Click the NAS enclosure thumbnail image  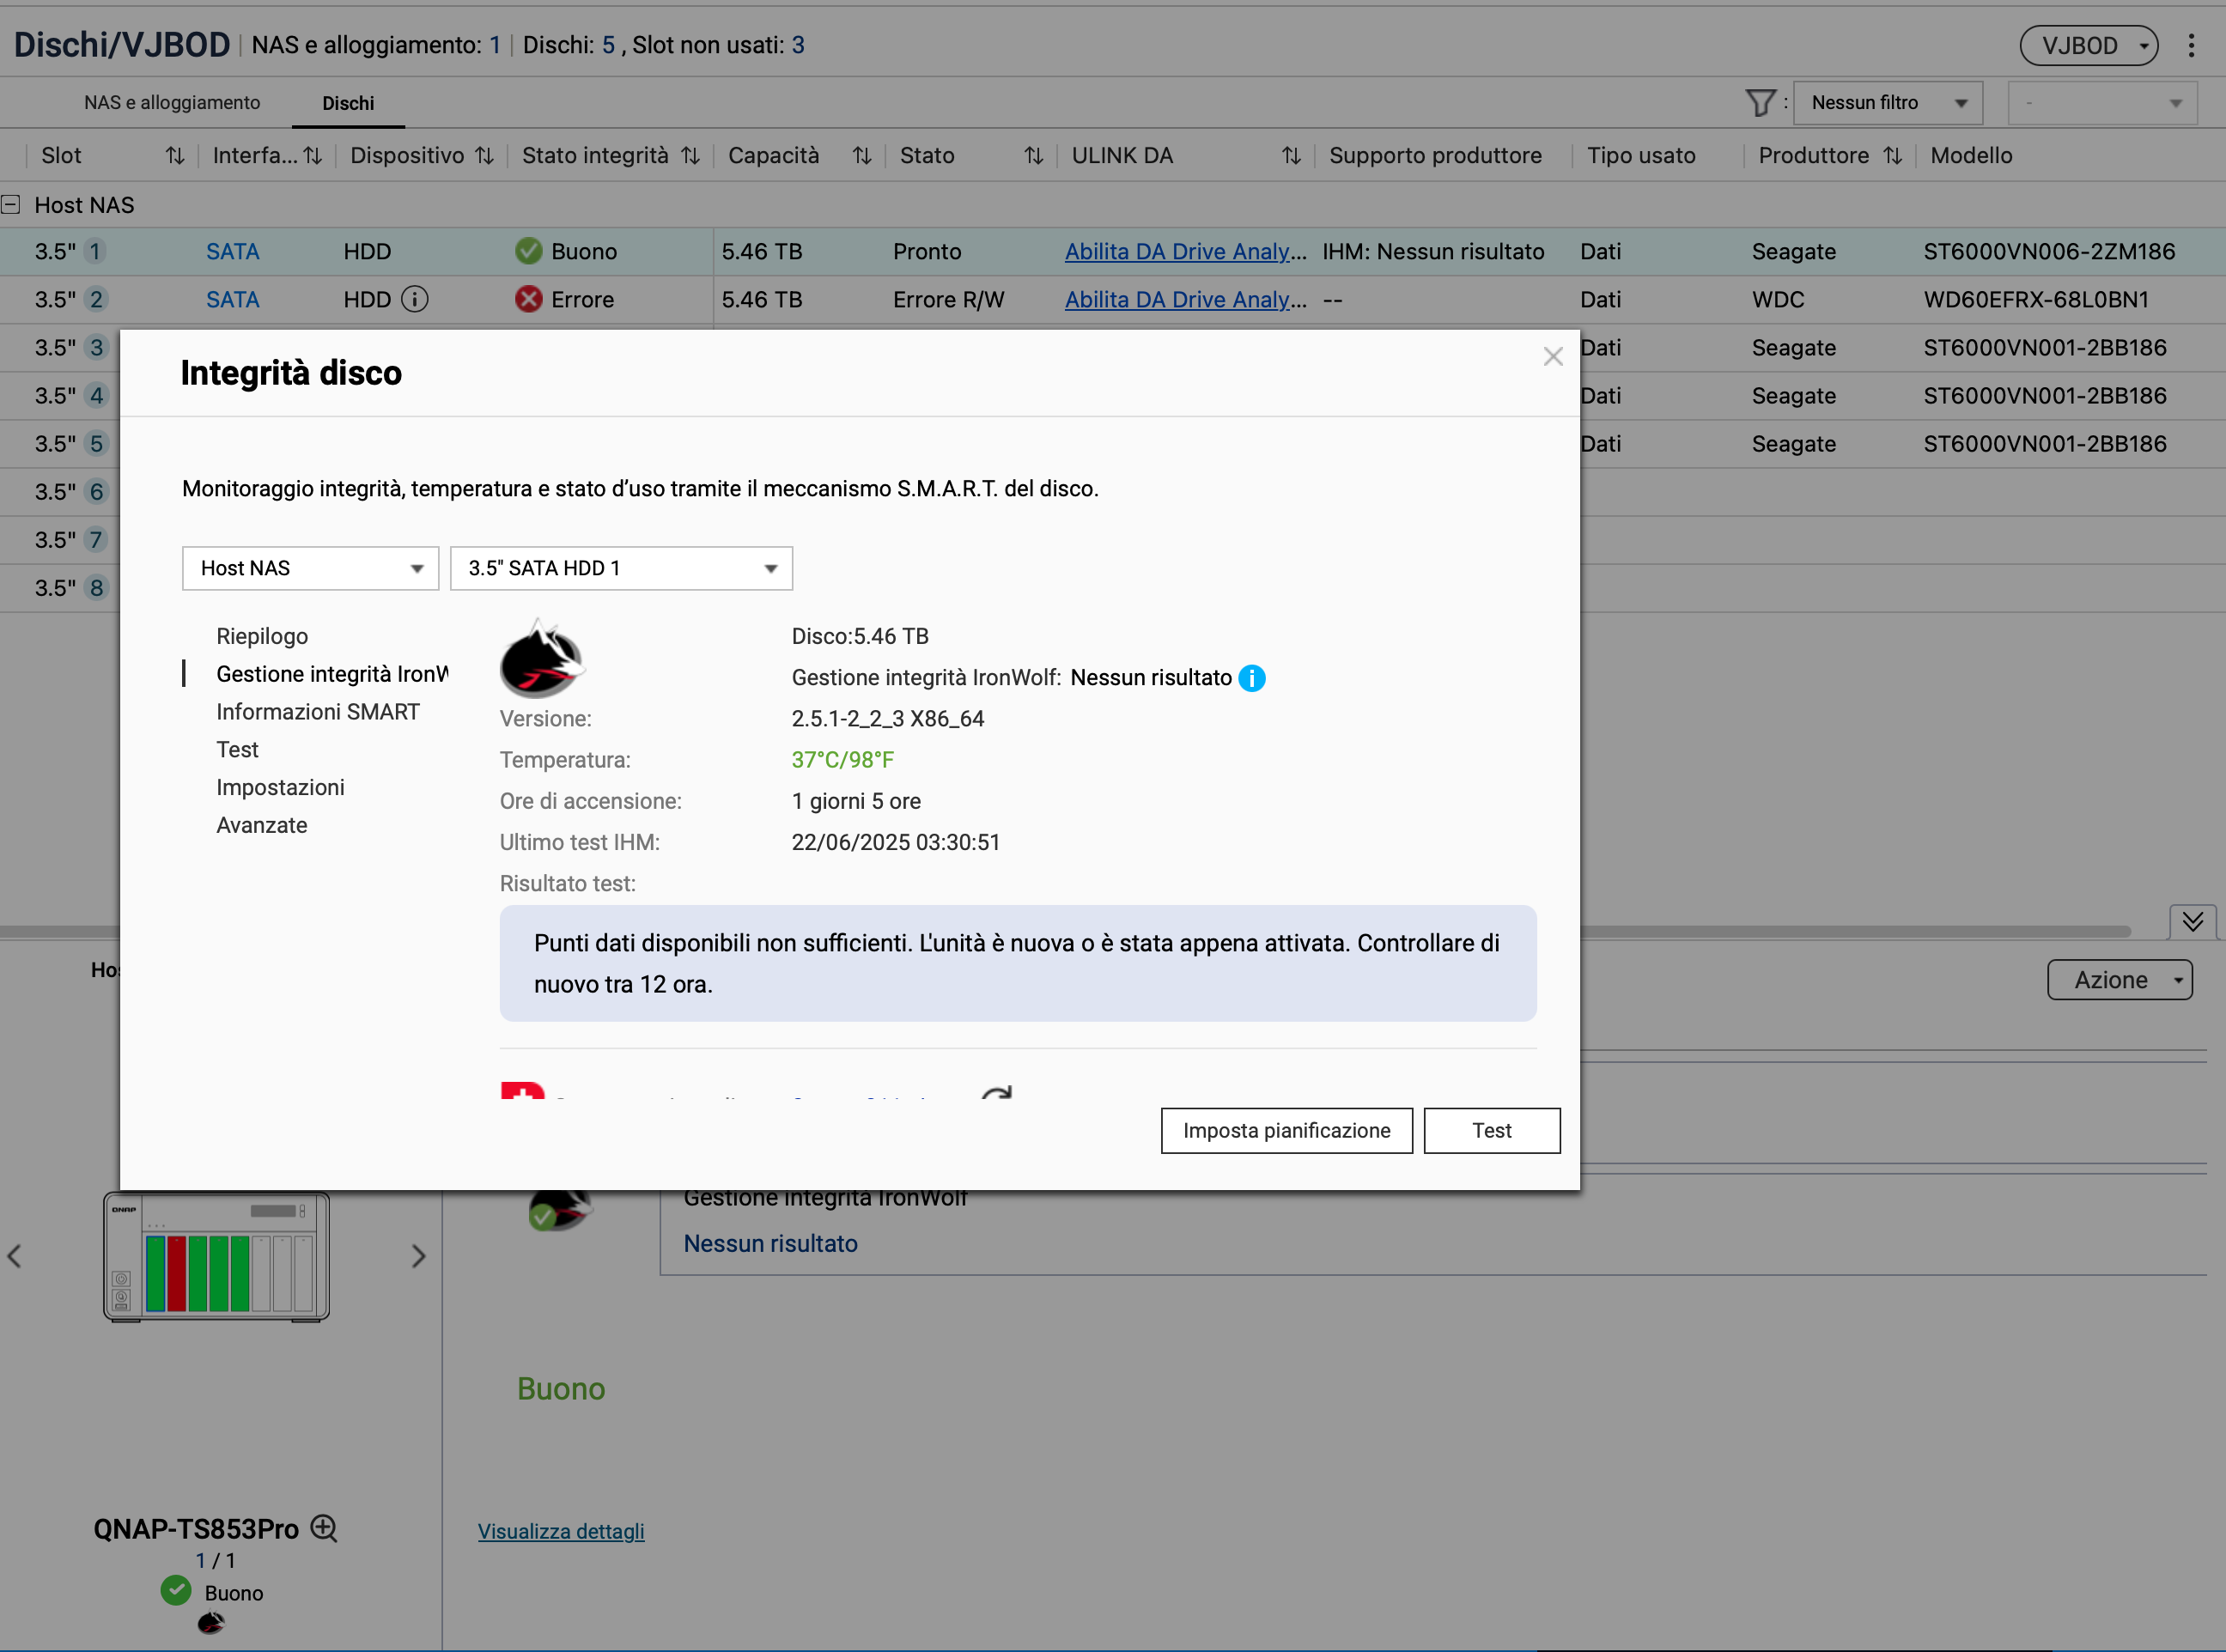point(217,1256)
